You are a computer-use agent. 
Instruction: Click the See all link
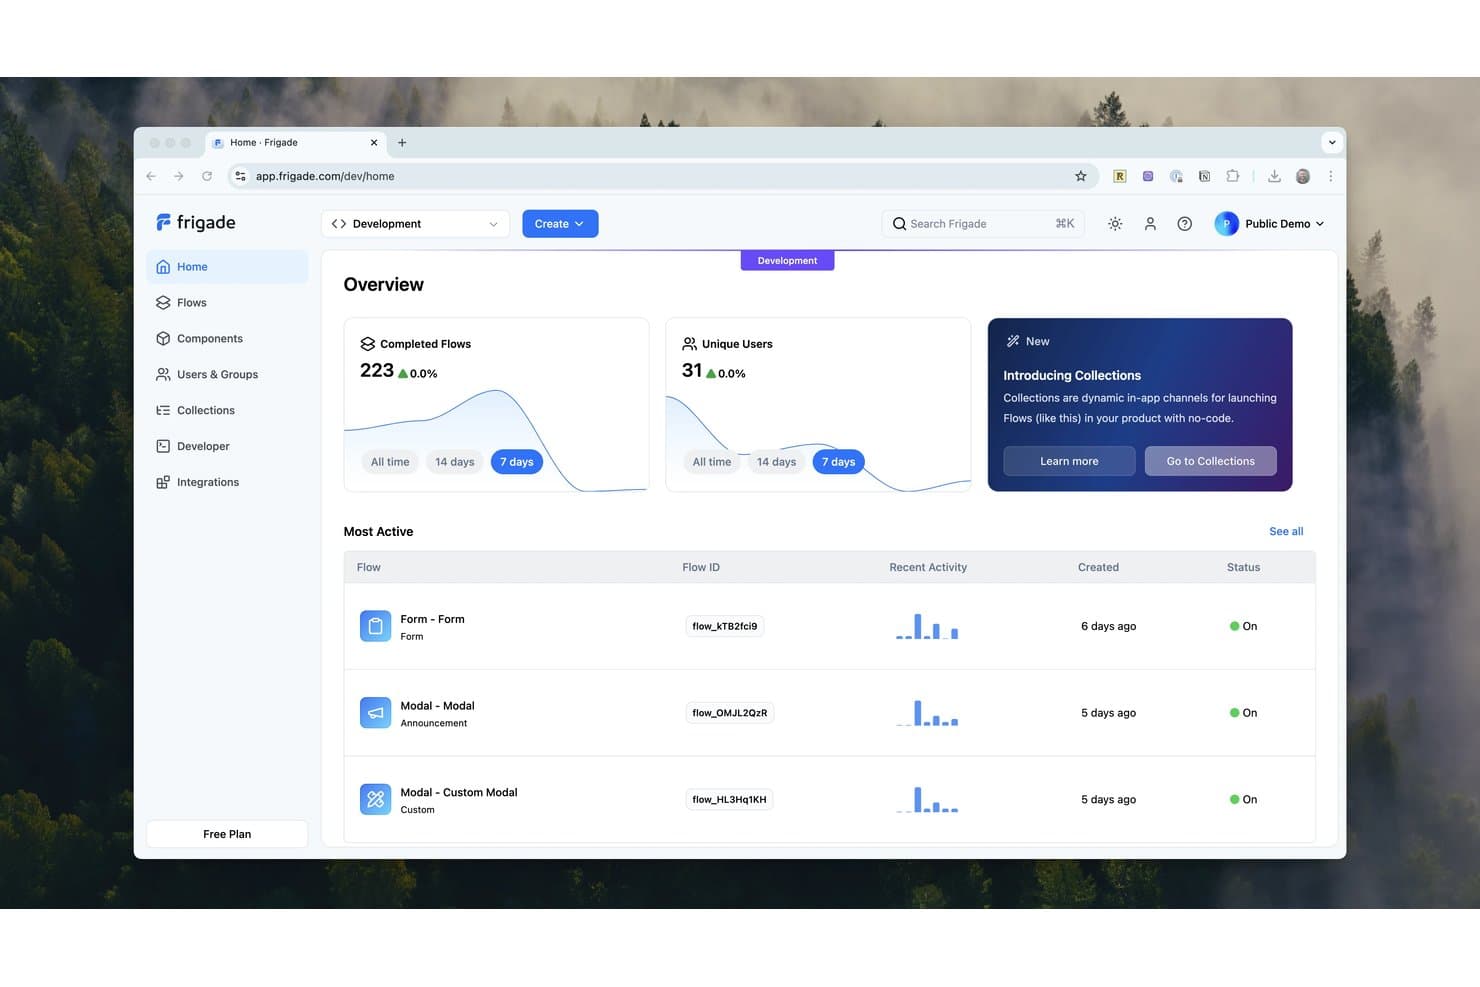click(x=1286, y=532)
